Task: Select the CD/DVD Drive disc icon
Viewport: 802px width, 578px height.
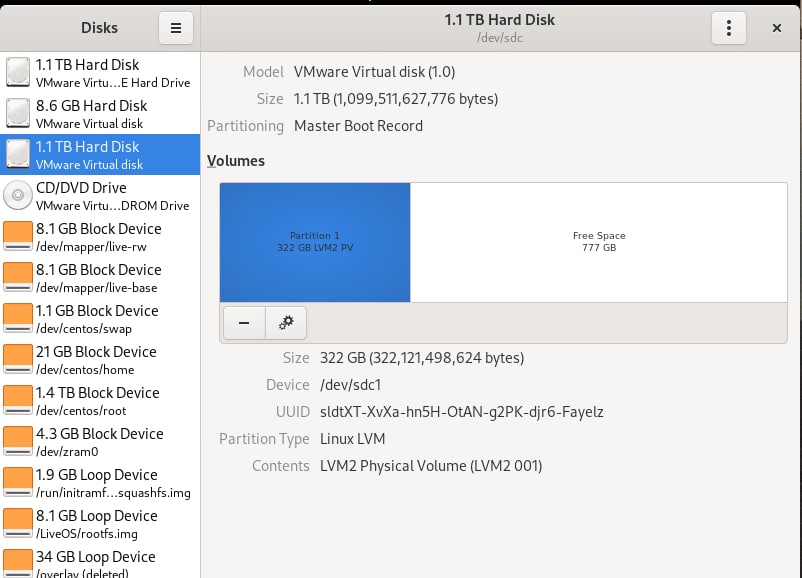Action: point(18,195)
